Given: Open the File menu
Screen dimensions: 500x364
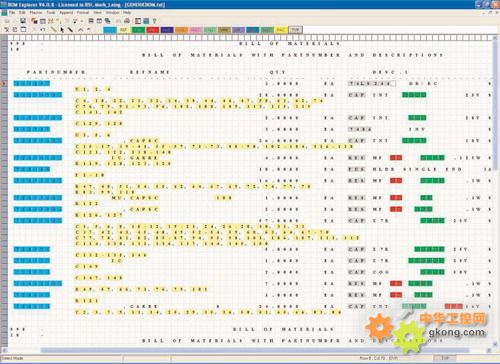Looking at the screenshot, I should 12,12.
